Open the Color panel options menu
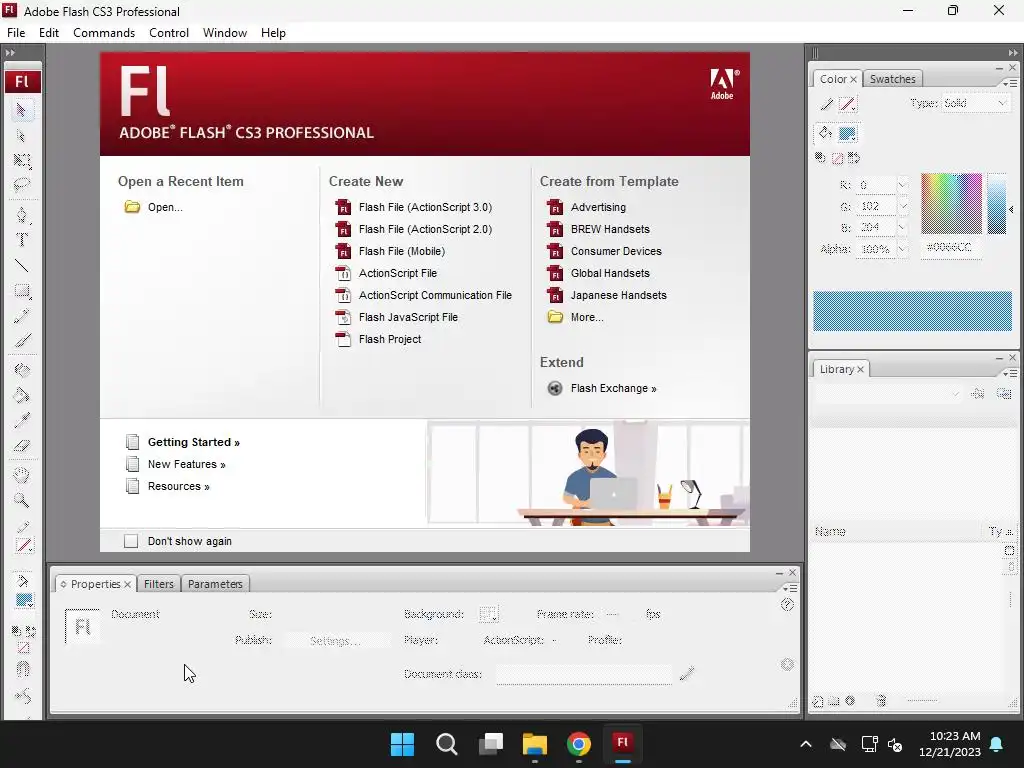Viewport: 1024px width, 768px height. tap(1010, 83)
